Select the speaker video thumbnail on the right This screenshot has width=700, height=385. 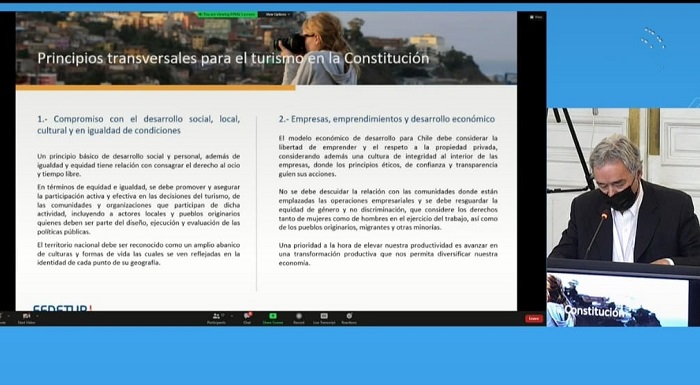(623, 187)
